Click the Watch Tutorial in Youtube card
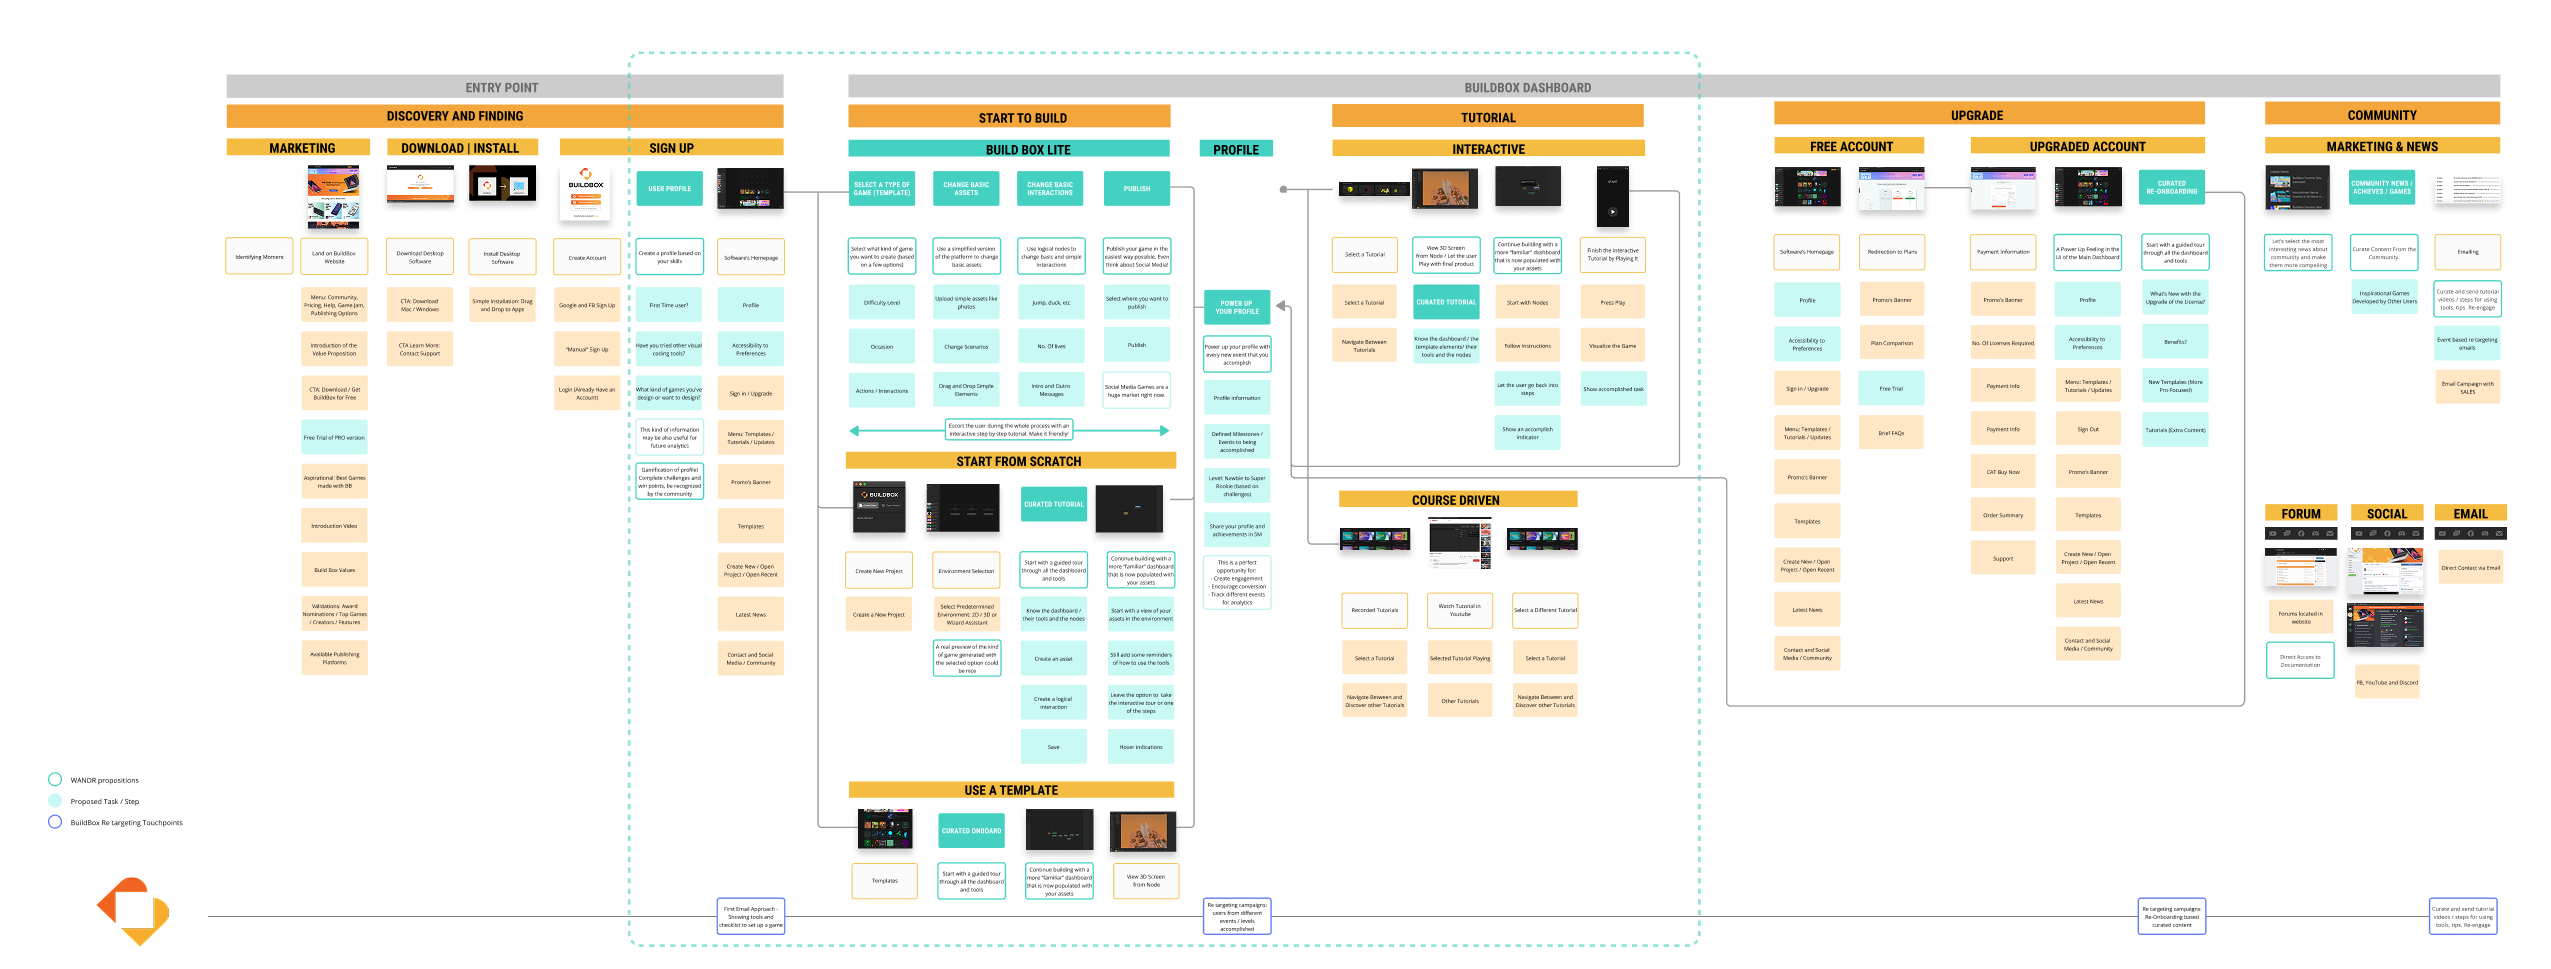Screen dimensions: 2551x969 (1460, 609)
